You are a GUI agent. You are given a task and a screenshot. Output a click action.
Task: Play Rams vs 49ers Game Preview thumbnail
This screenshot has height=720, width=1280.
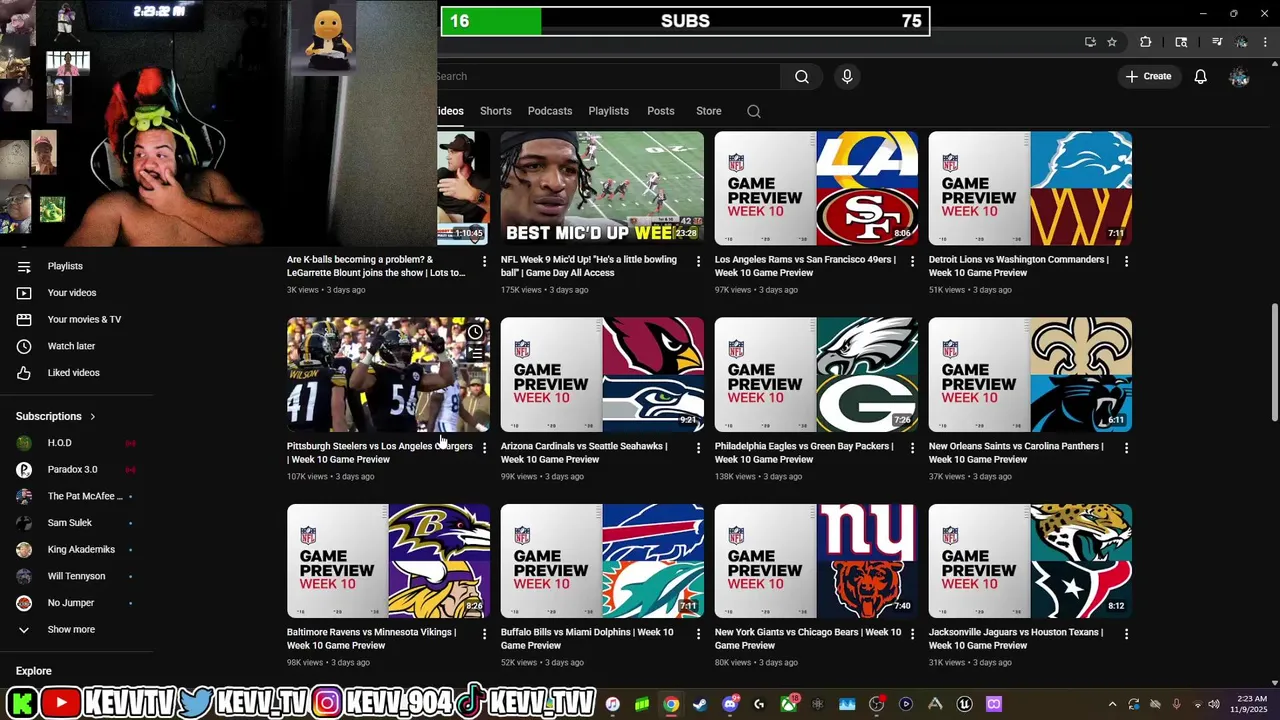tap(816, 188)
